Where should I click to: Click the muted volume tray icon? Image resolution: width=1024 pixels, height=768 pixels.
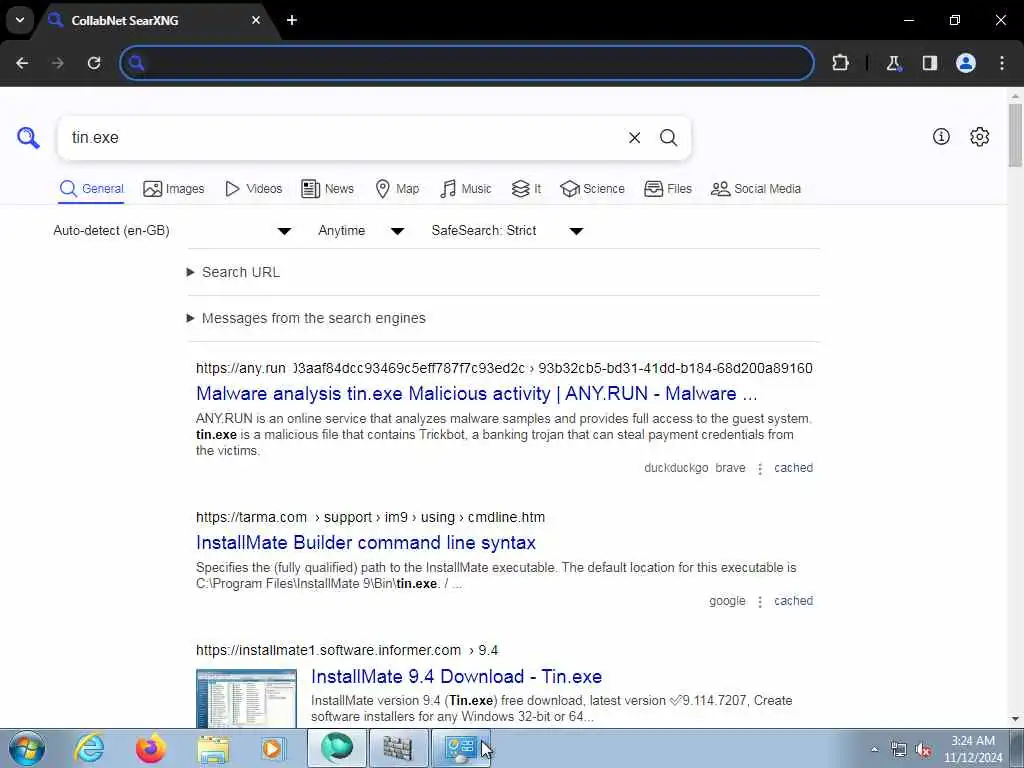coord(923,750)
